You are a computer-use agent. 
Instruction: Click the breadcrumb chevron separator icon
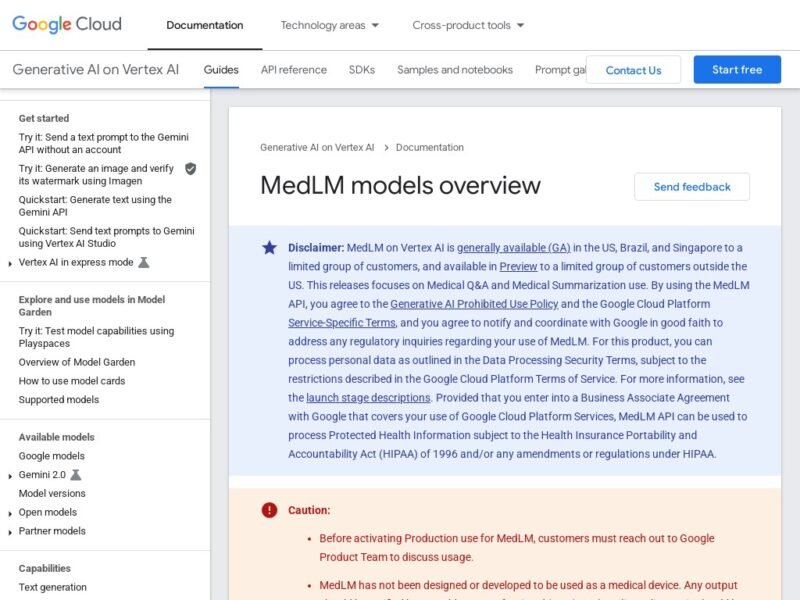pos(386,148)
